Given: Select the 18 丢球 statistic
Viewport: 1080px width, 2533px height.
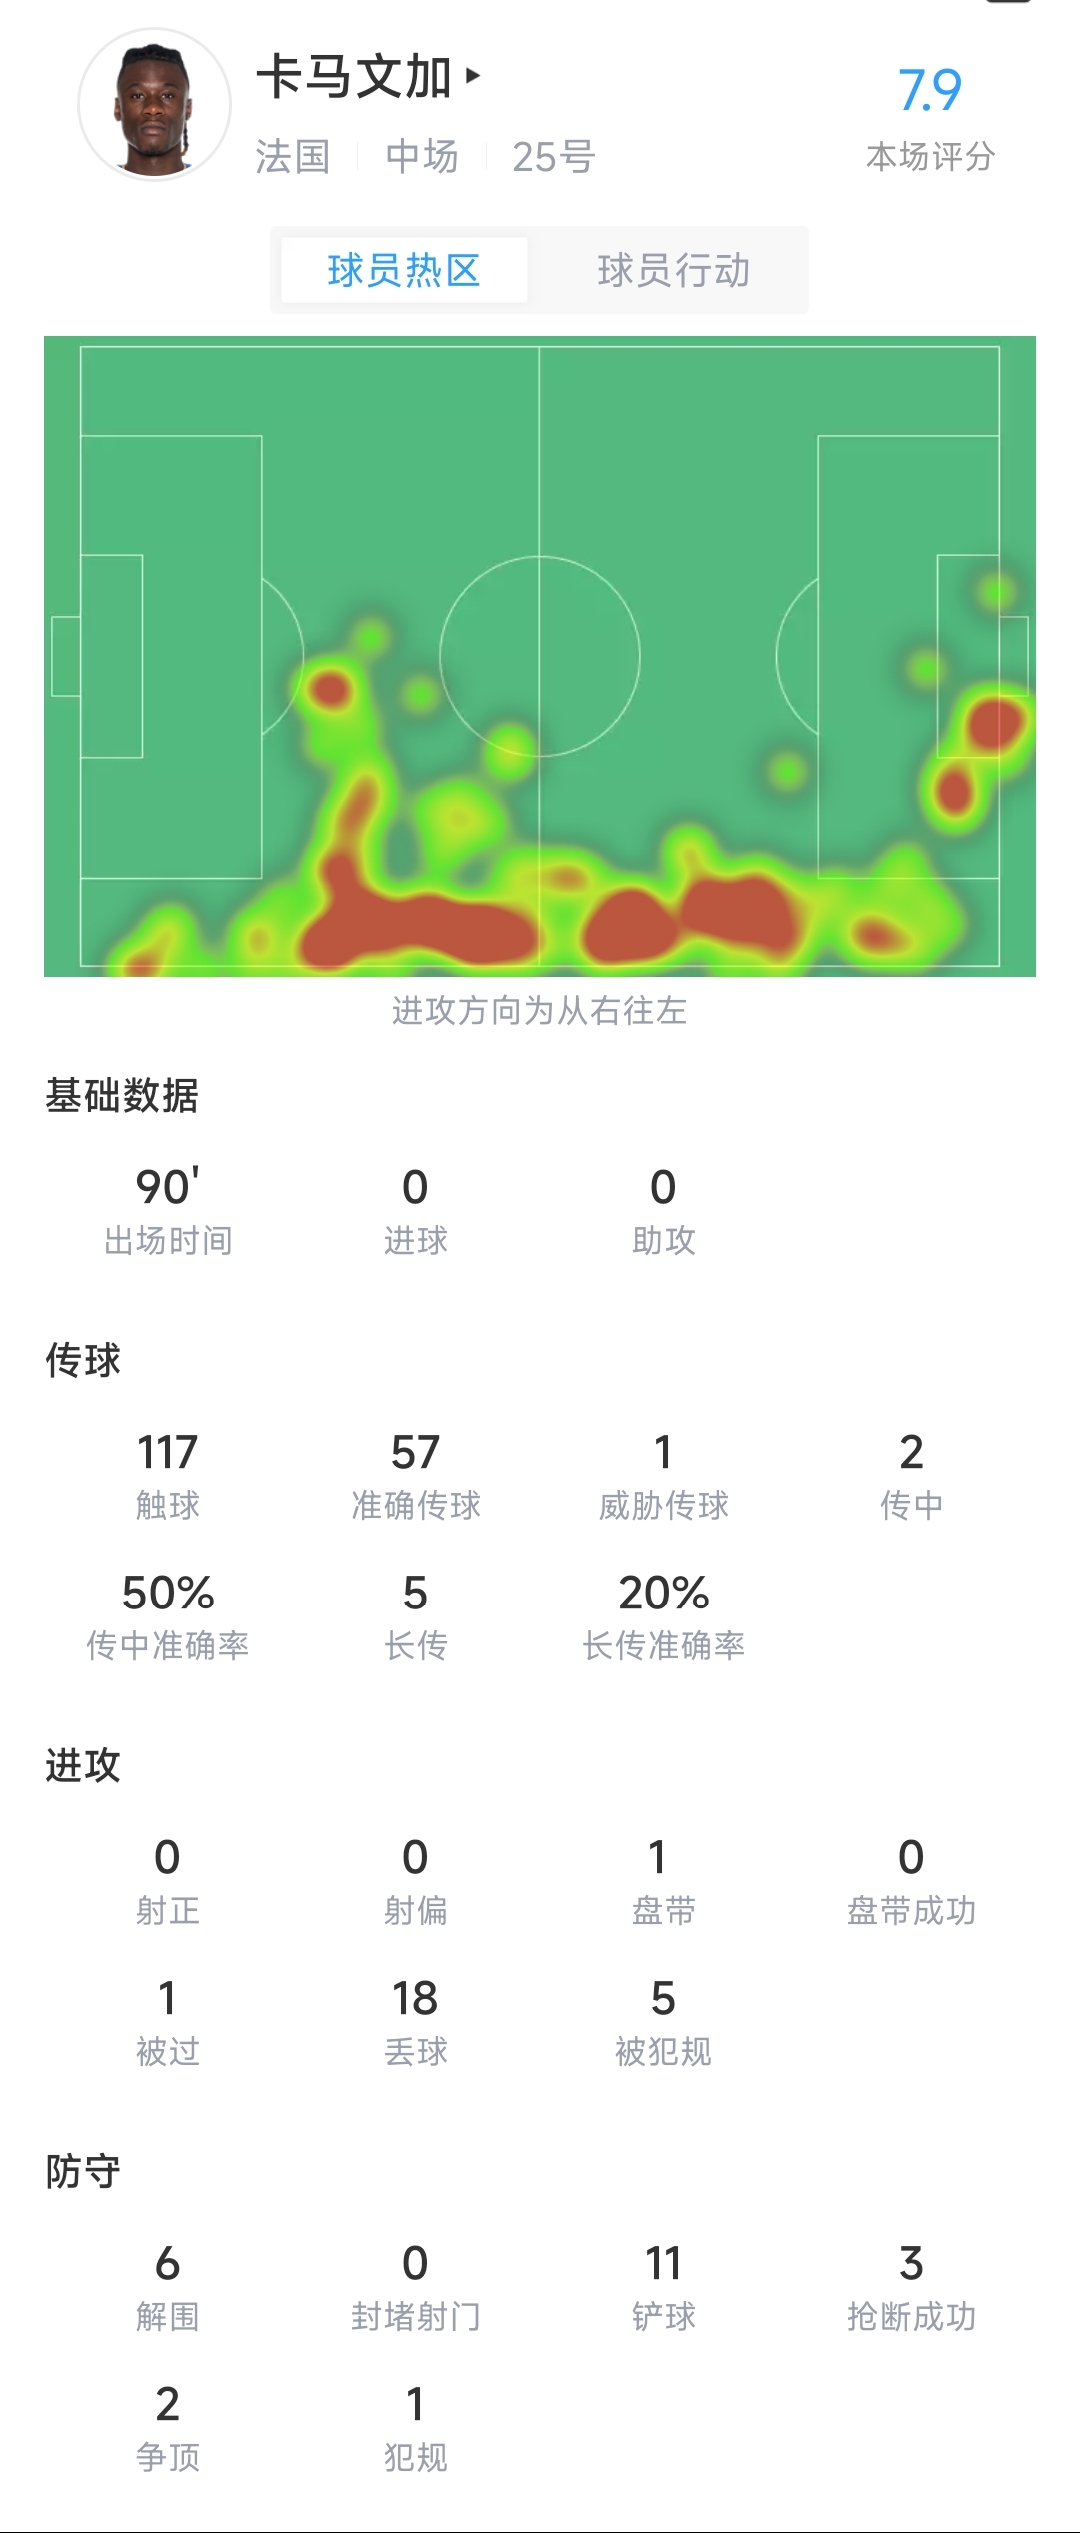Looking at the screenshot, I should [416, 2022].
